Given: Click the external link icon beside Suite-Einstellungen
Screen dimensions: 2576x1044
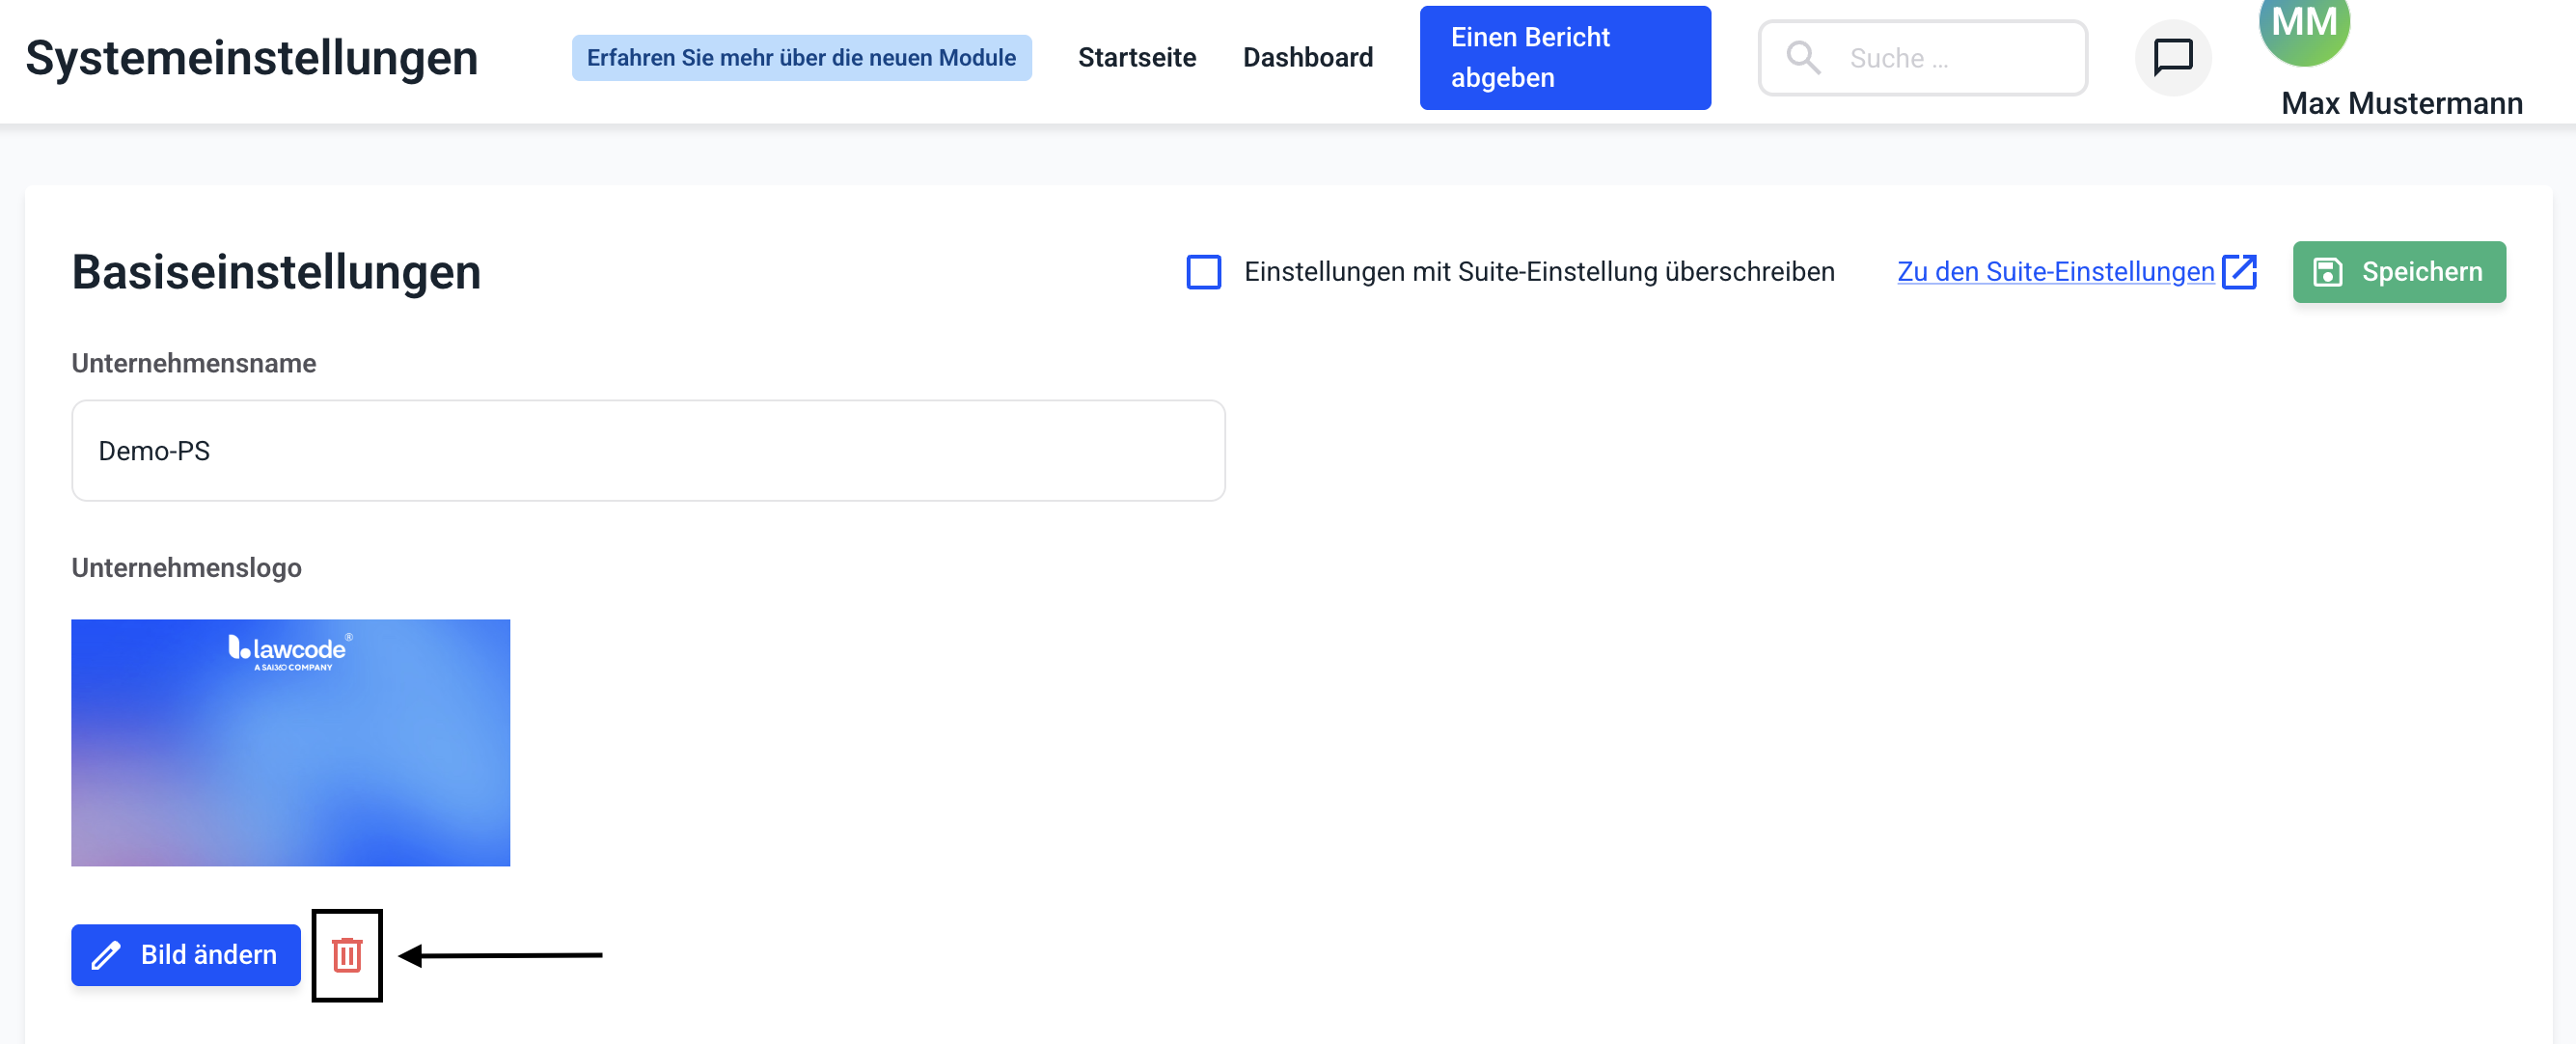Looking at the screenshot, I should 2239,271.
